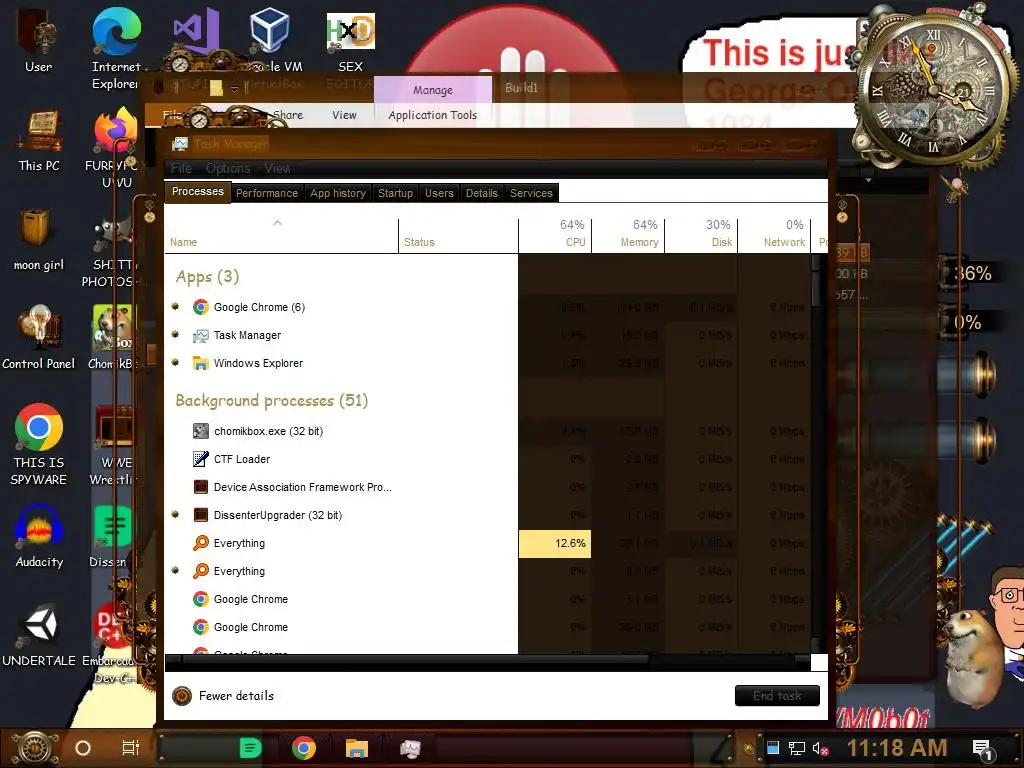The image size is (1024, 768).
Task: Open the Users tab
Action: pos(439,193)
